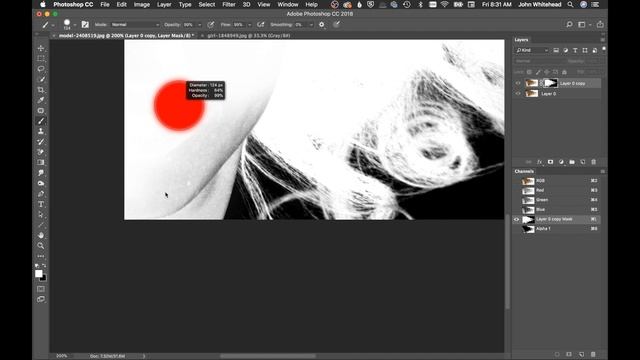
Task: Open the layer filter Kind dropdown
Action: coord(532,50)
